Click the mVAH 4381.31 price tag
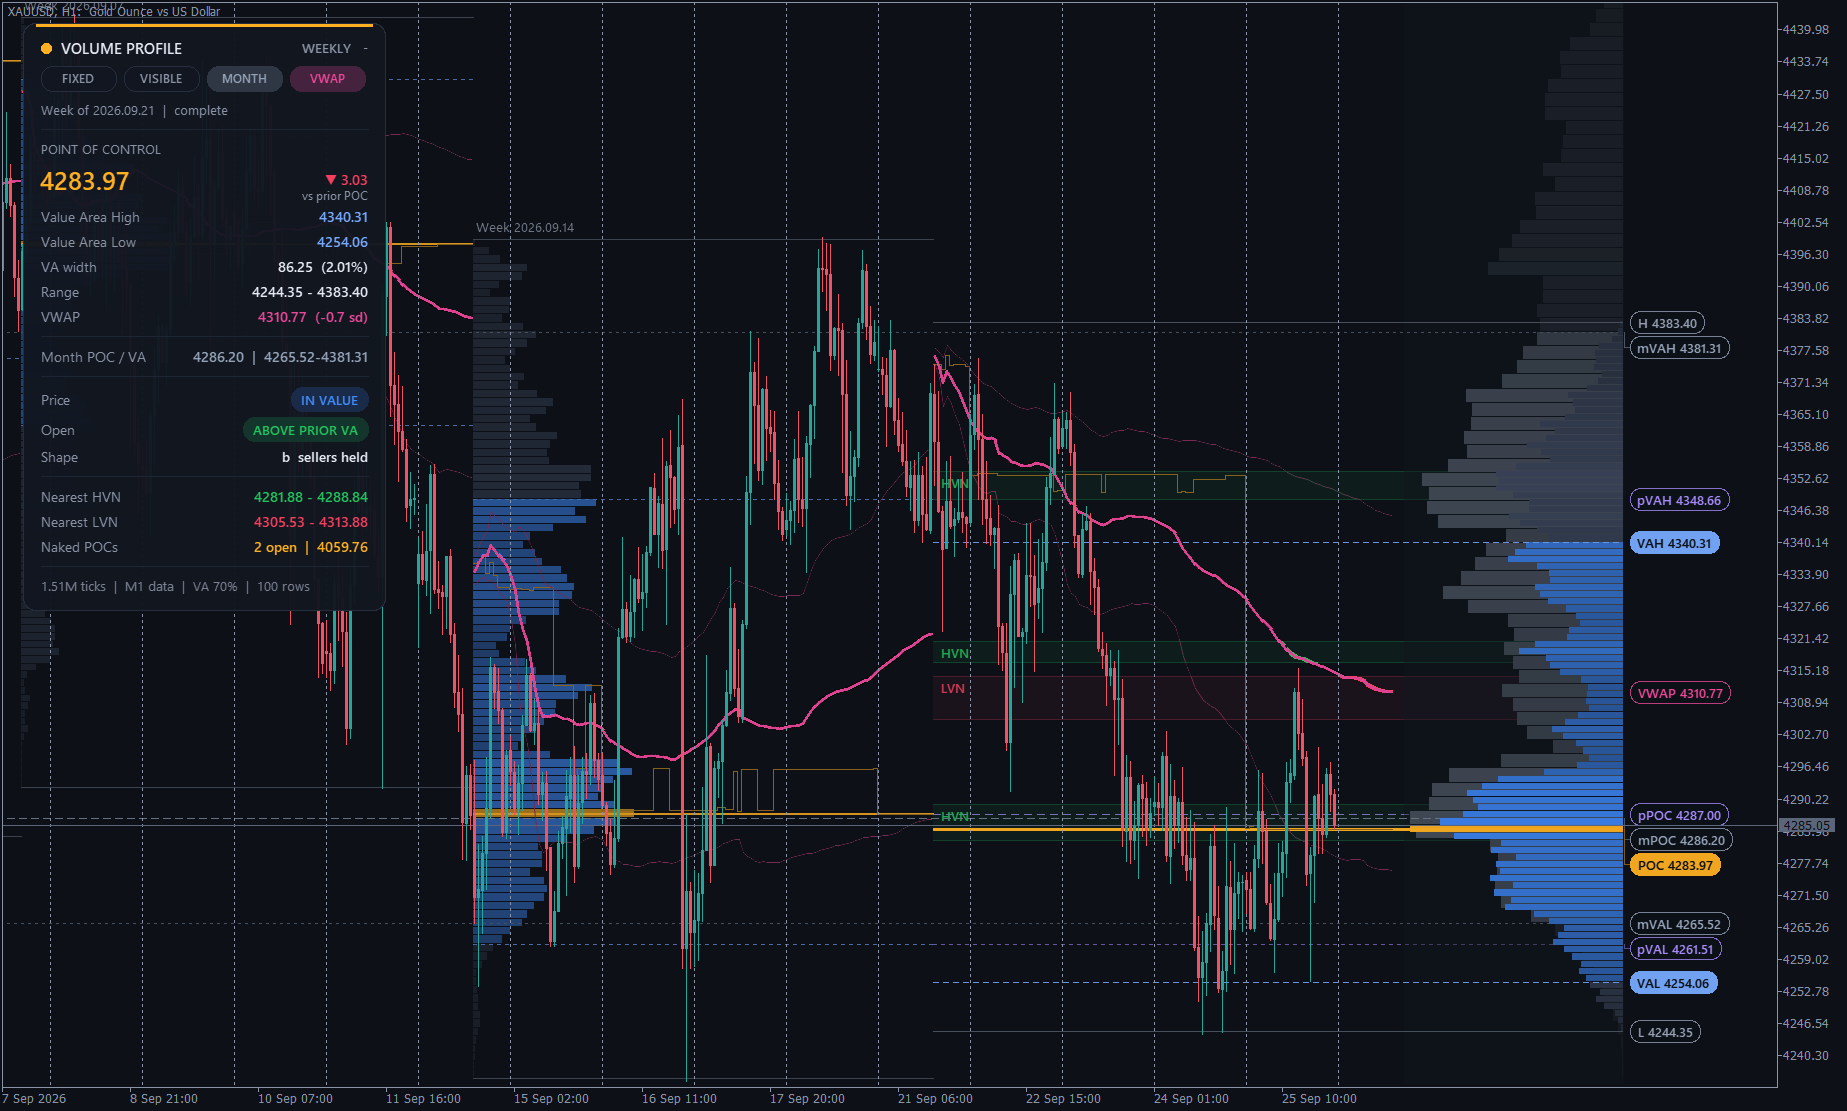Viewport: 1847px width, 1111px height. pos(1679,348)
